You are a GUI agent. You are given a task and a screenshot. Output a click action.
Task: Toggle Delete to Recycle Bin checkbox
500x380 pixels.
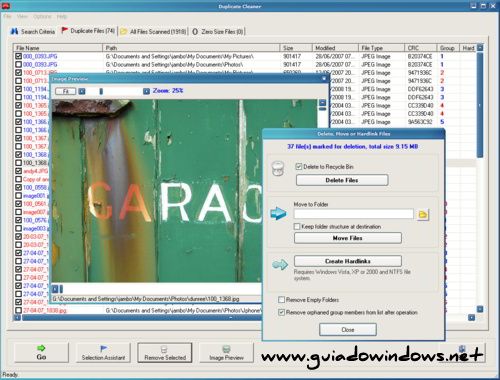299,166
